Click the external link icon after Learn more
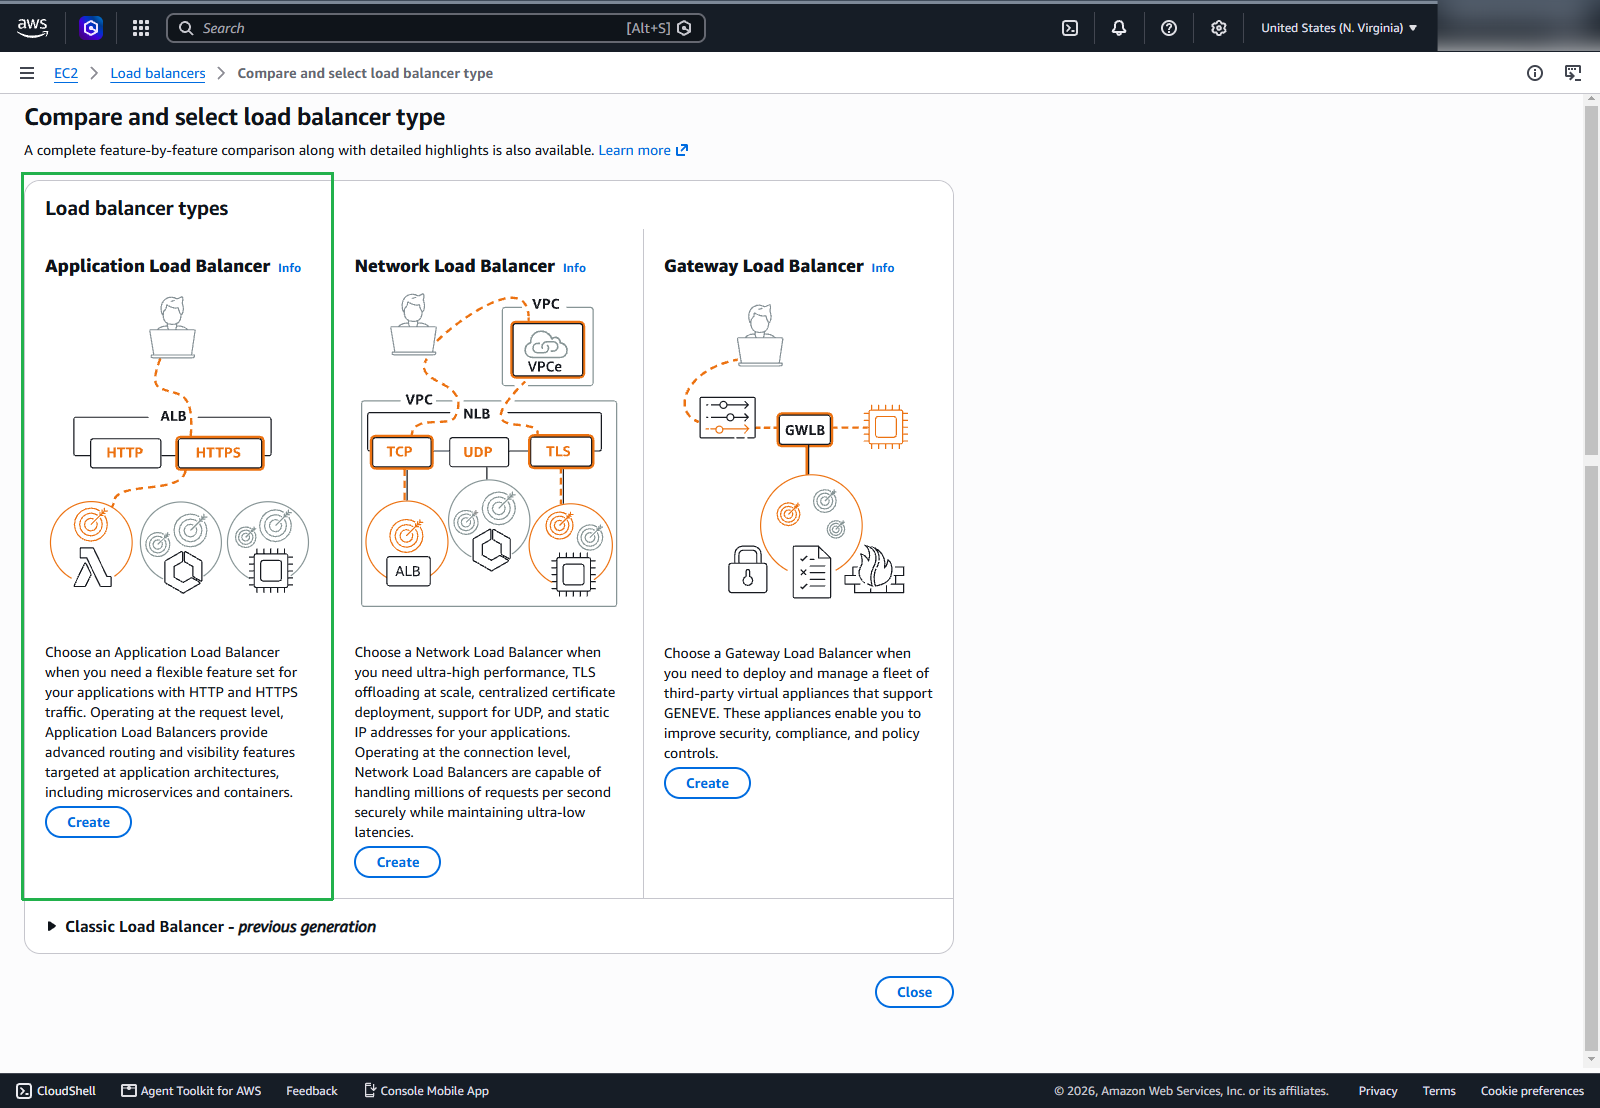The image size is (1600, 1108). 682,150
